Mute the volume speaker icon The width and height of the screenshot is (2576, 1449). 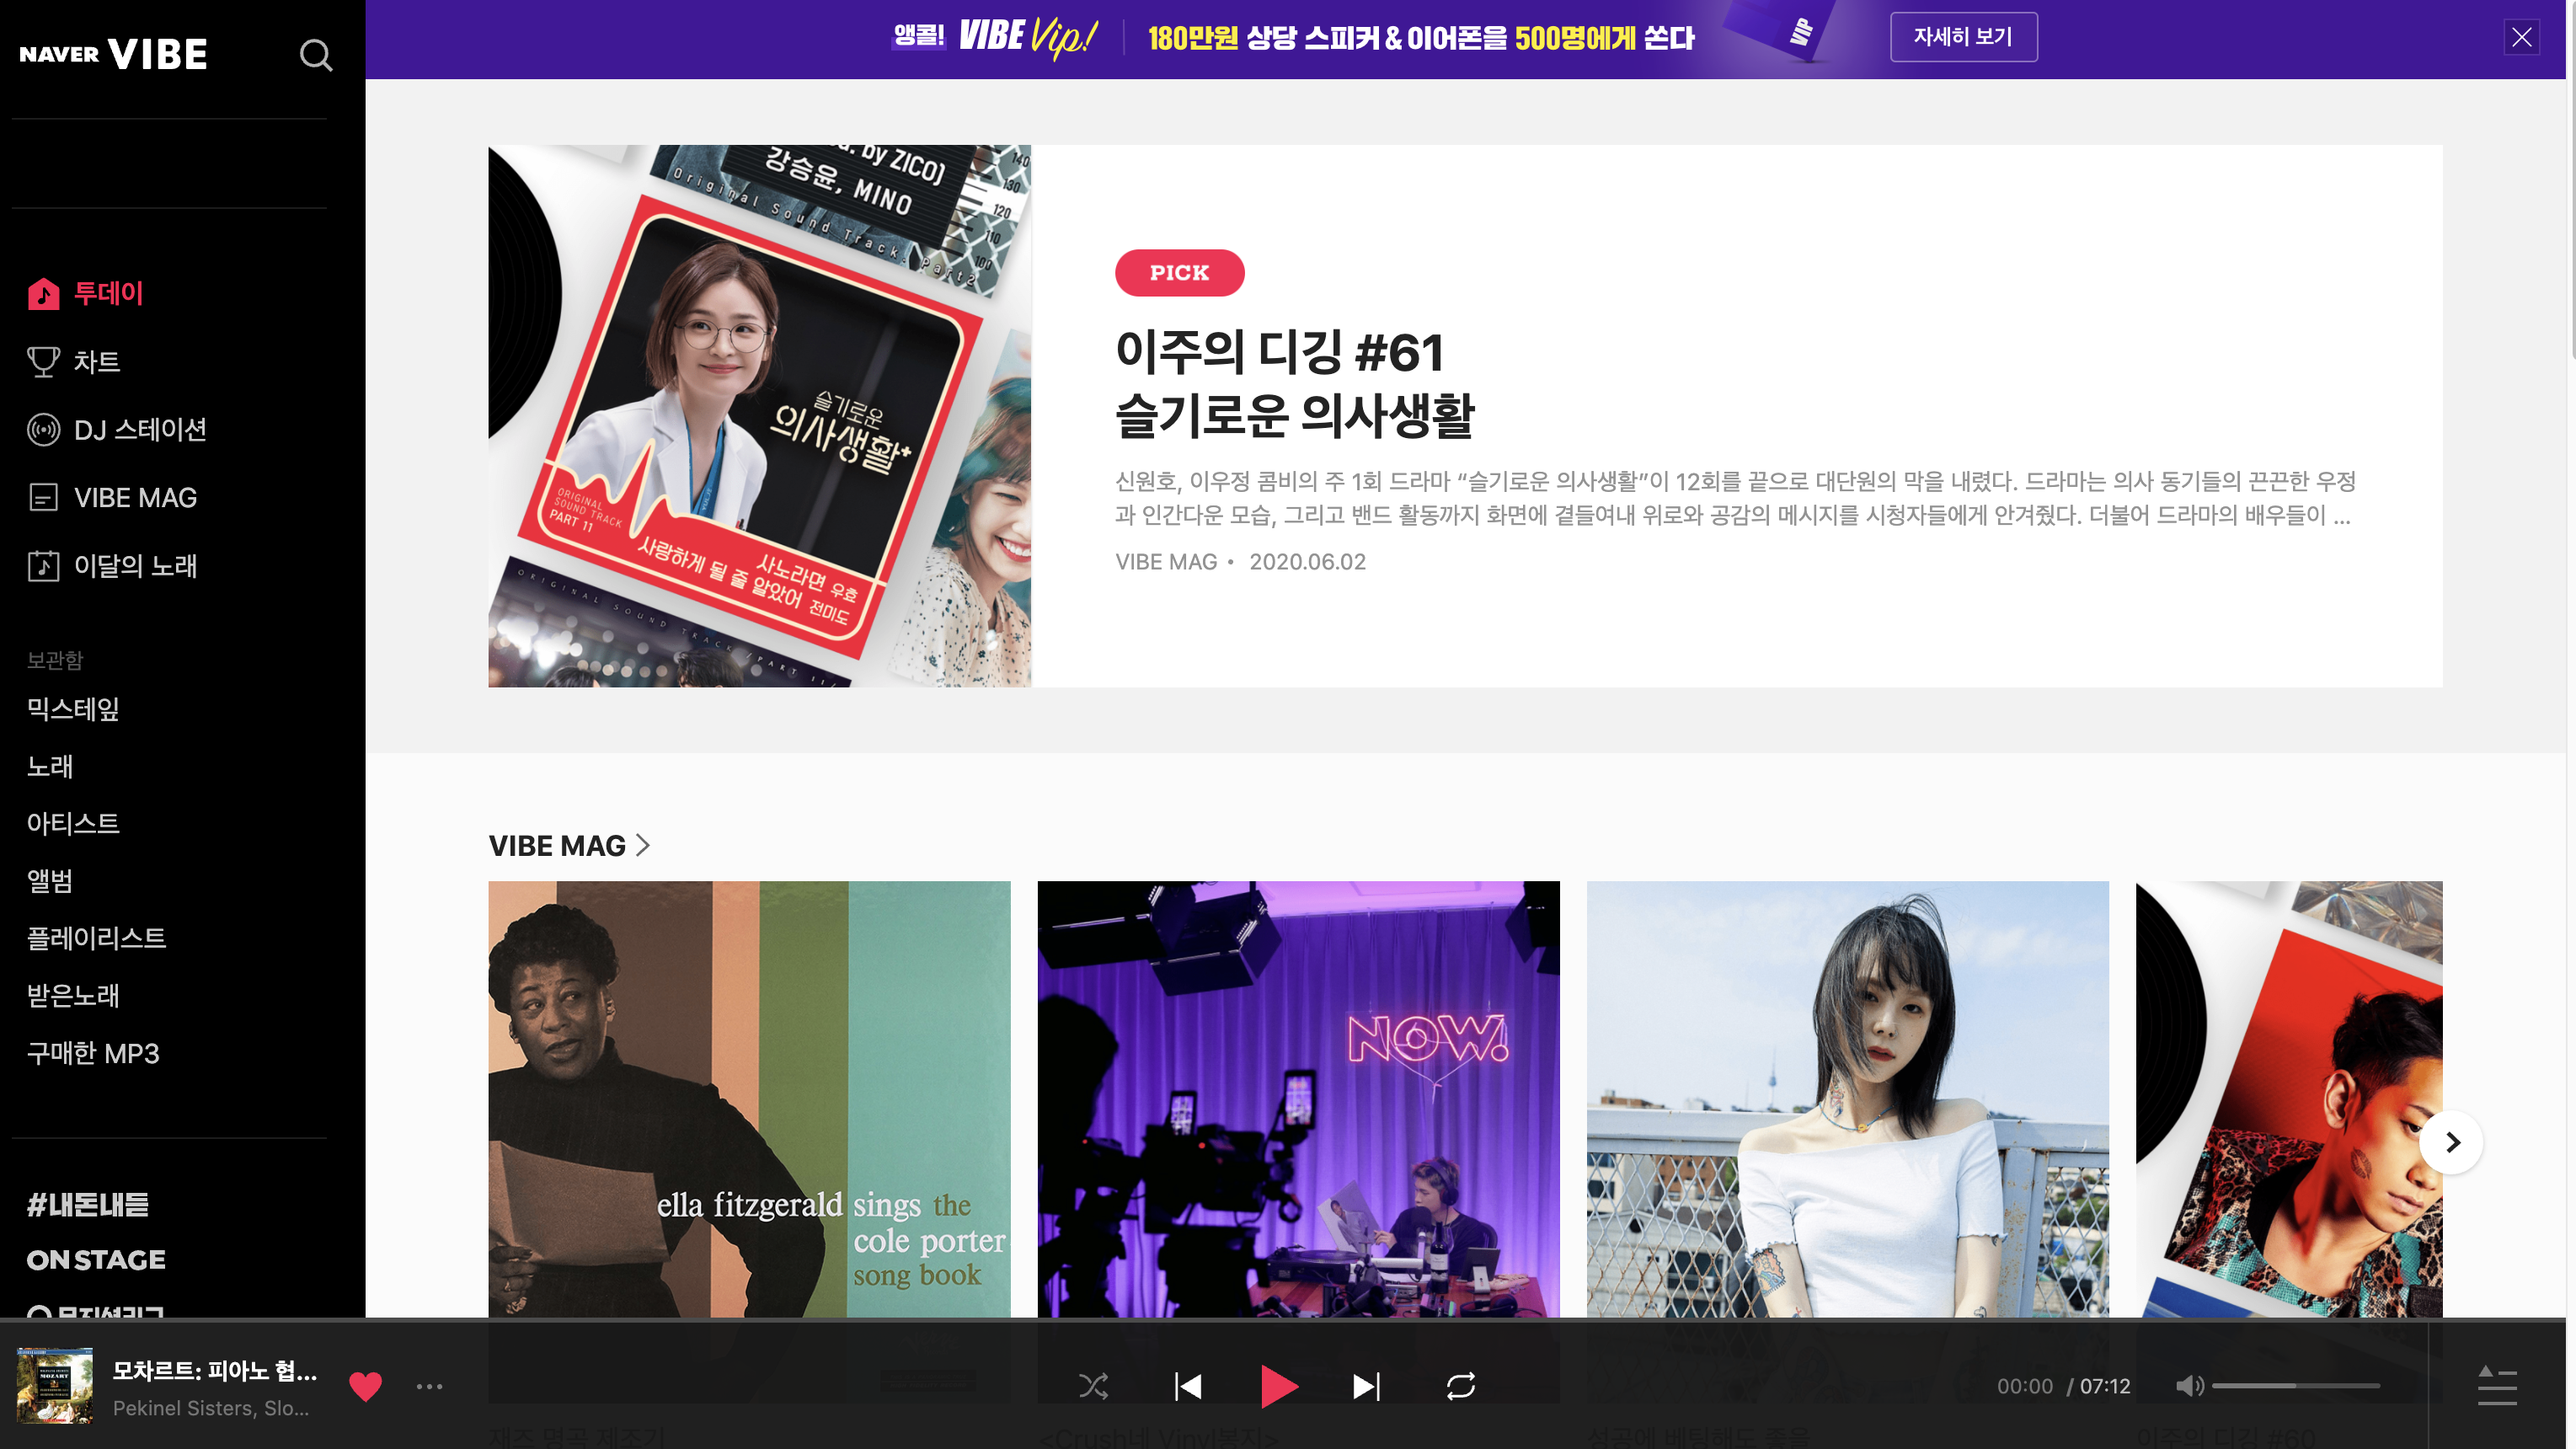pyautogui.click(x=2188, y=1386)
